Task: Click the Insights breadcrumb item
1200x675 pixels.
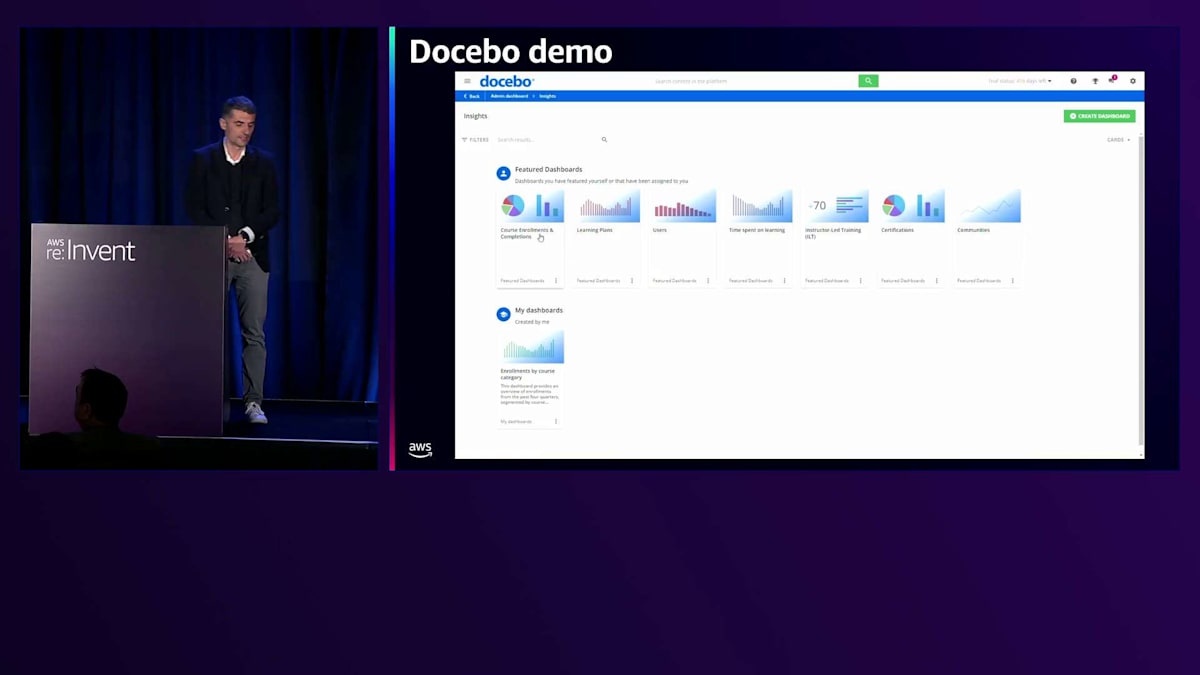Action: pos(547,96)
